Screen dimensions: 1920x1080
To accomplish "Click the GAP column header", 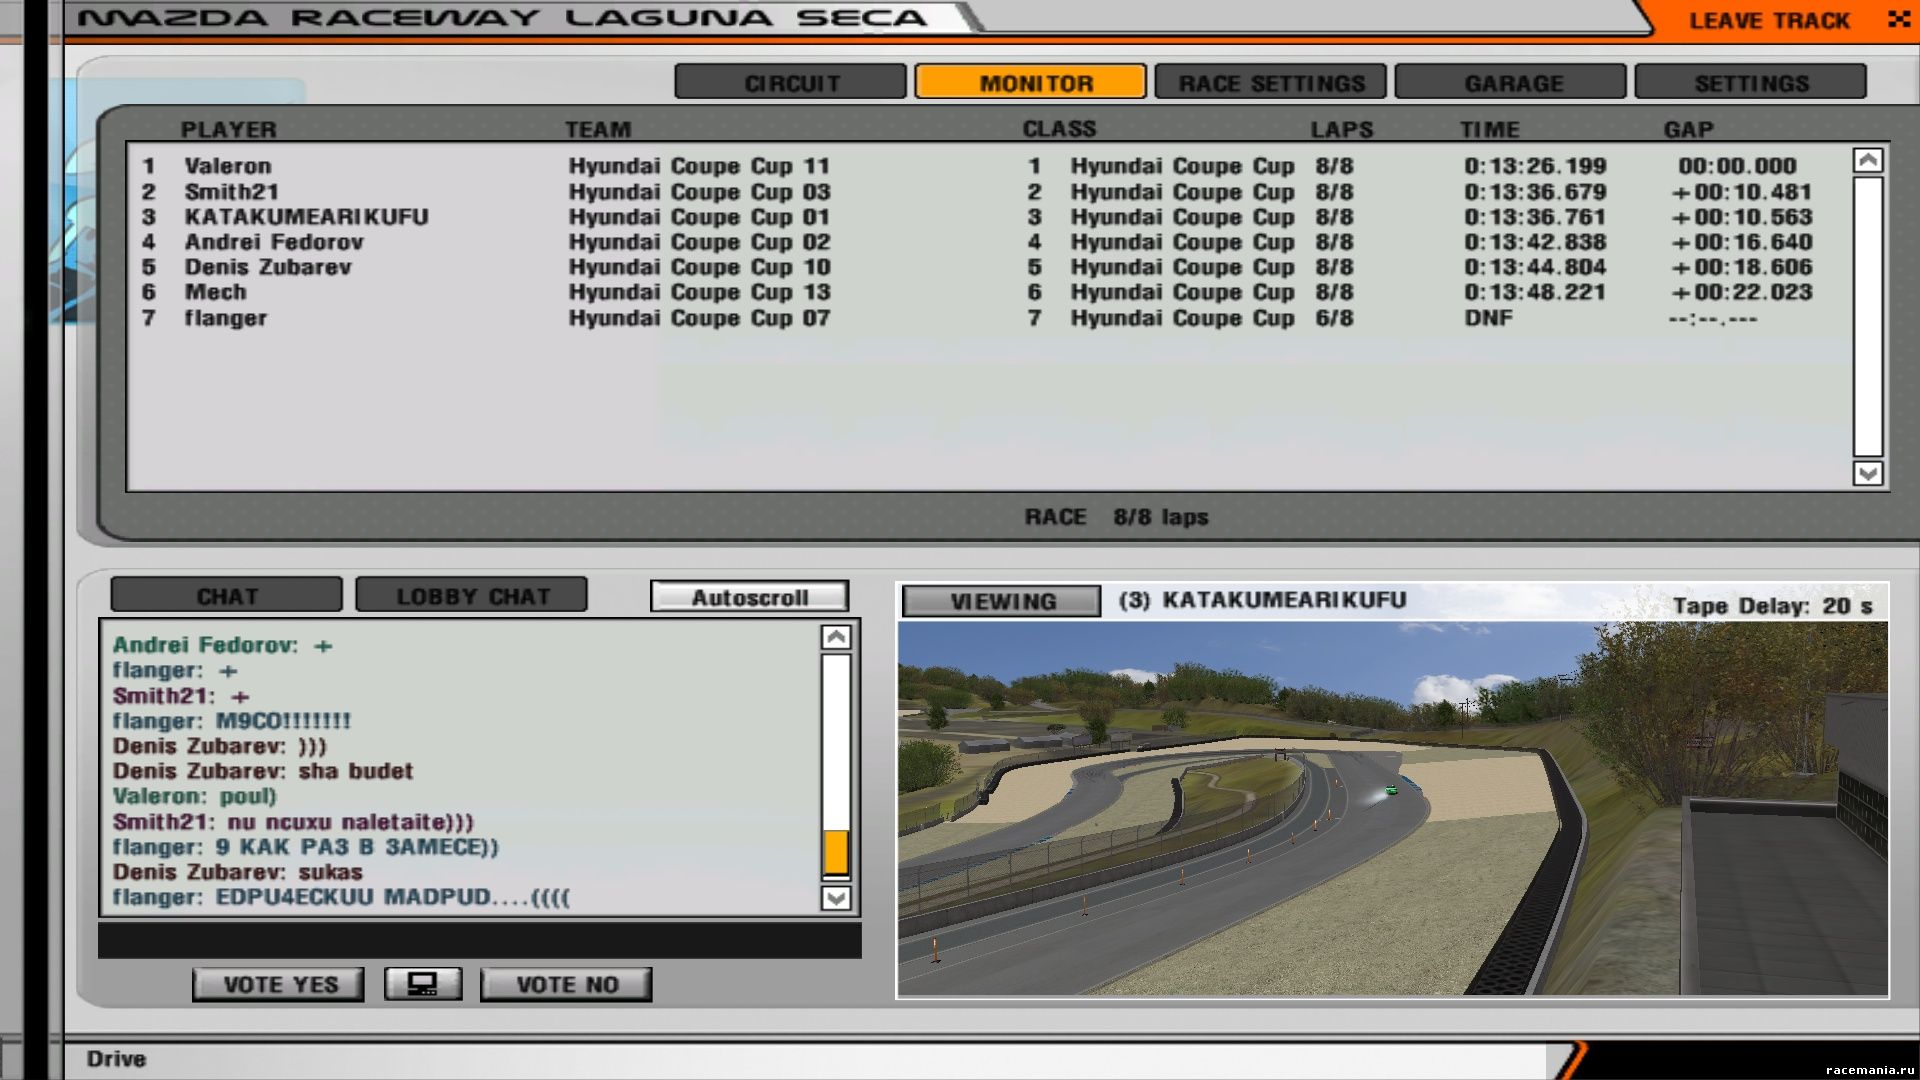I will (1688, 129).
